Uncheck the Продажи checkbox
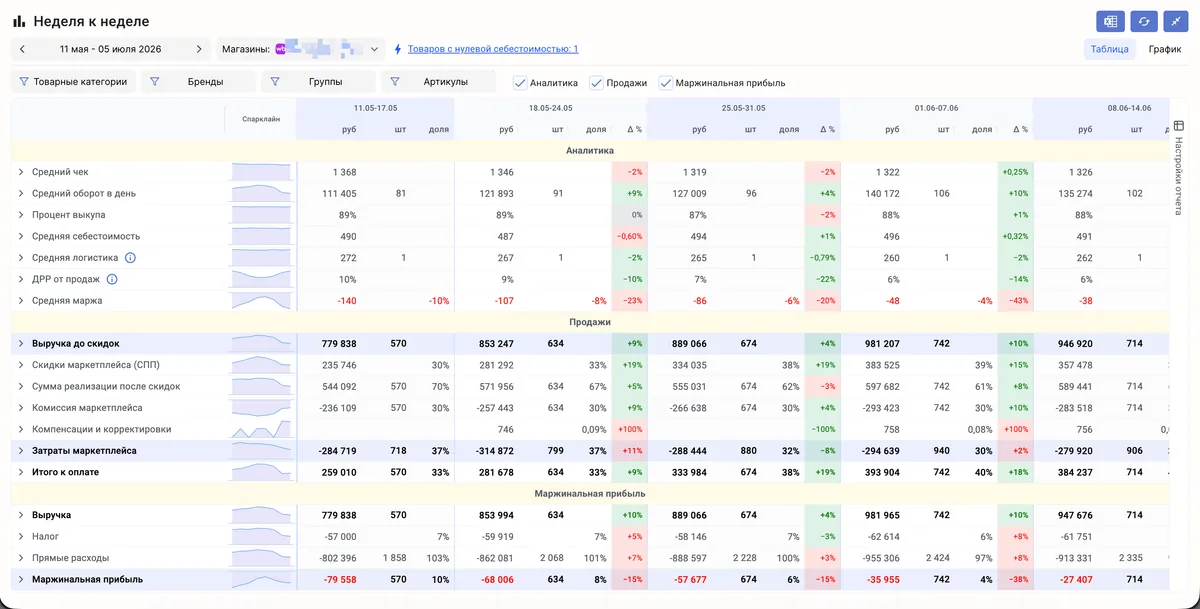Screen dimensions: 1200x609 (596, 83)
